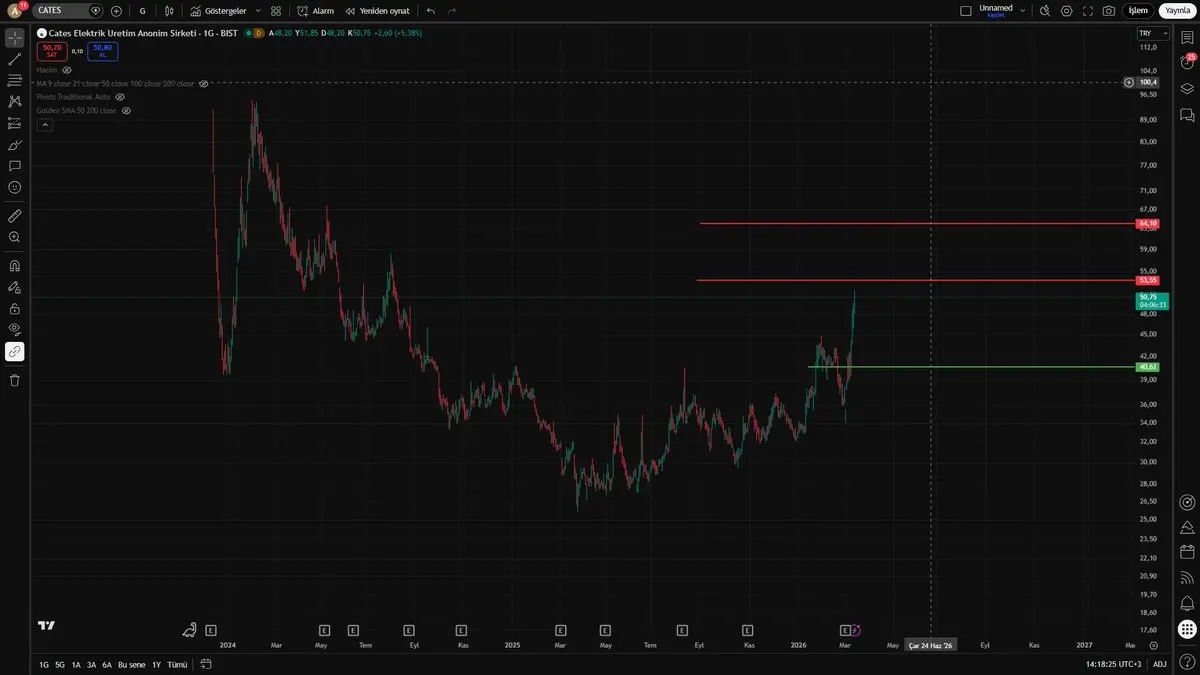
Task: Click the Unnamed layout name
Action: (x=996, y=8)
